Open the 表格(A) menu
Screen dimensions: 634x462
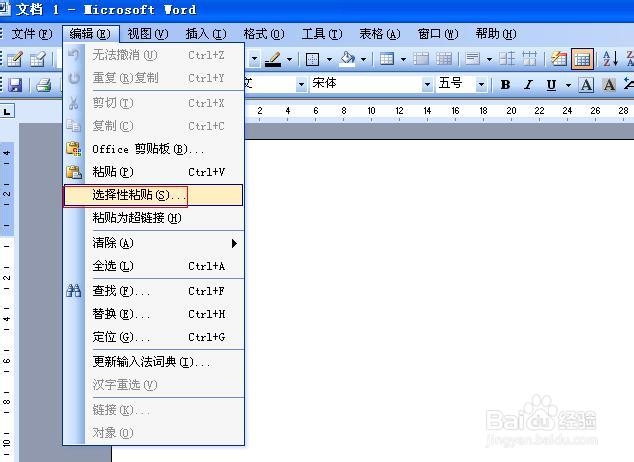(x=380, y=34)
